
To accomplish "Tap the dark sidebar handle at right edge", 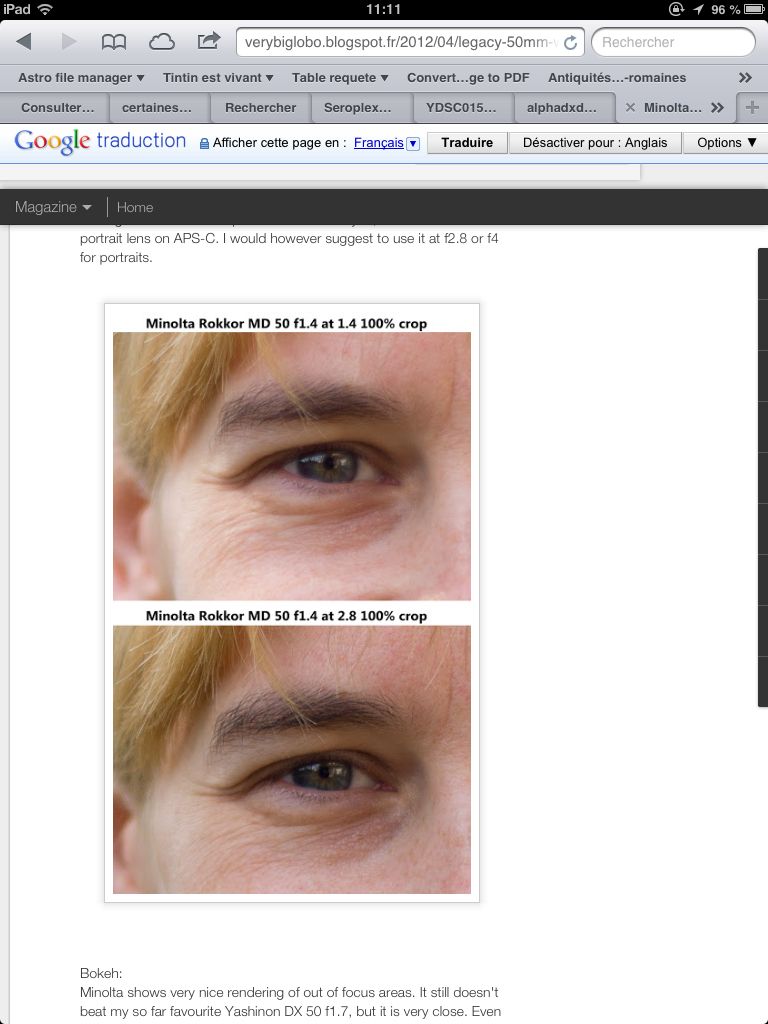I will coord(763,477).
